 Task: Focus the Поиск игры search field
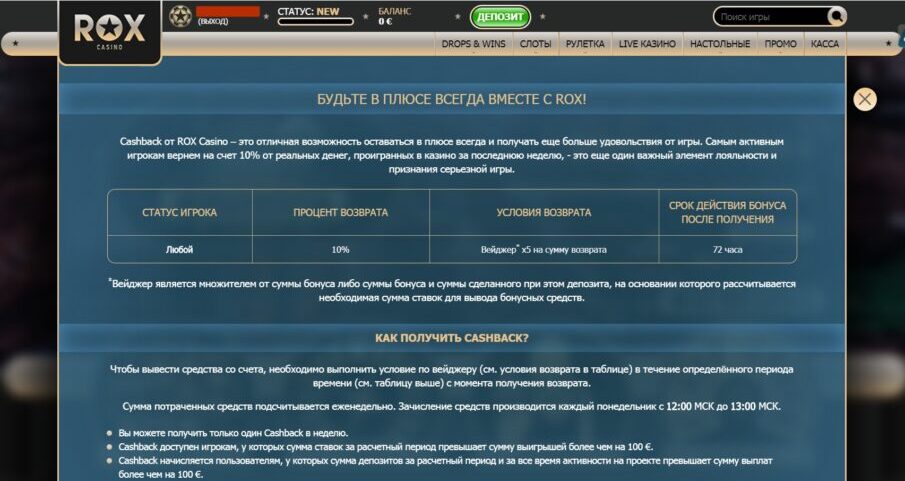772,17
